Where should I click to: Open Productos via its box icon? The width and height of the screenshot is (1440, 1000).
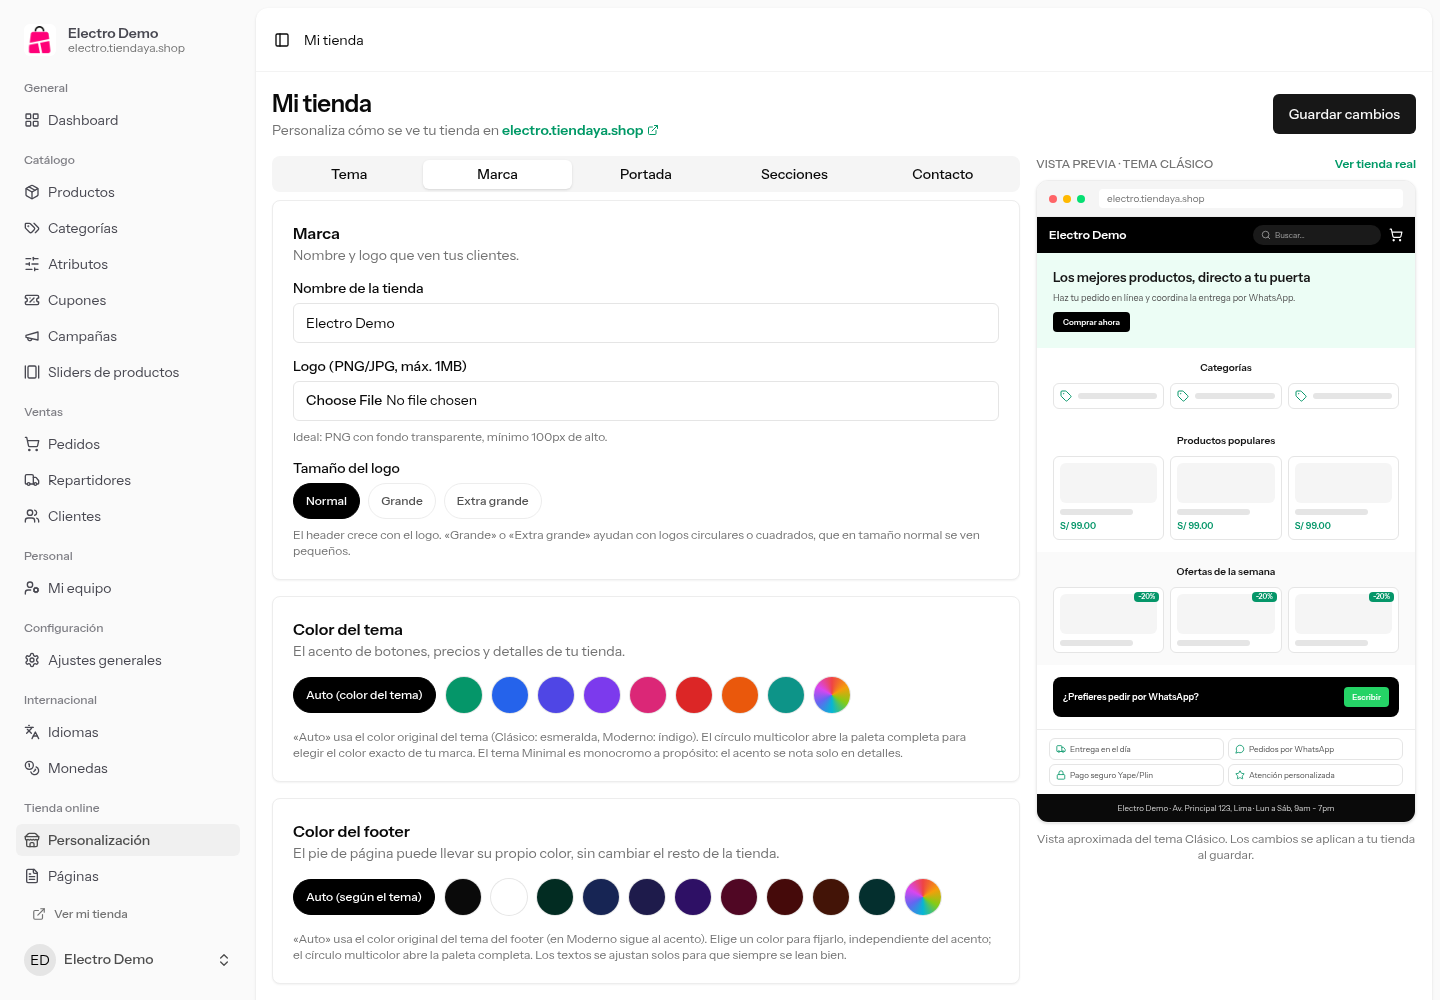[32, 192]
